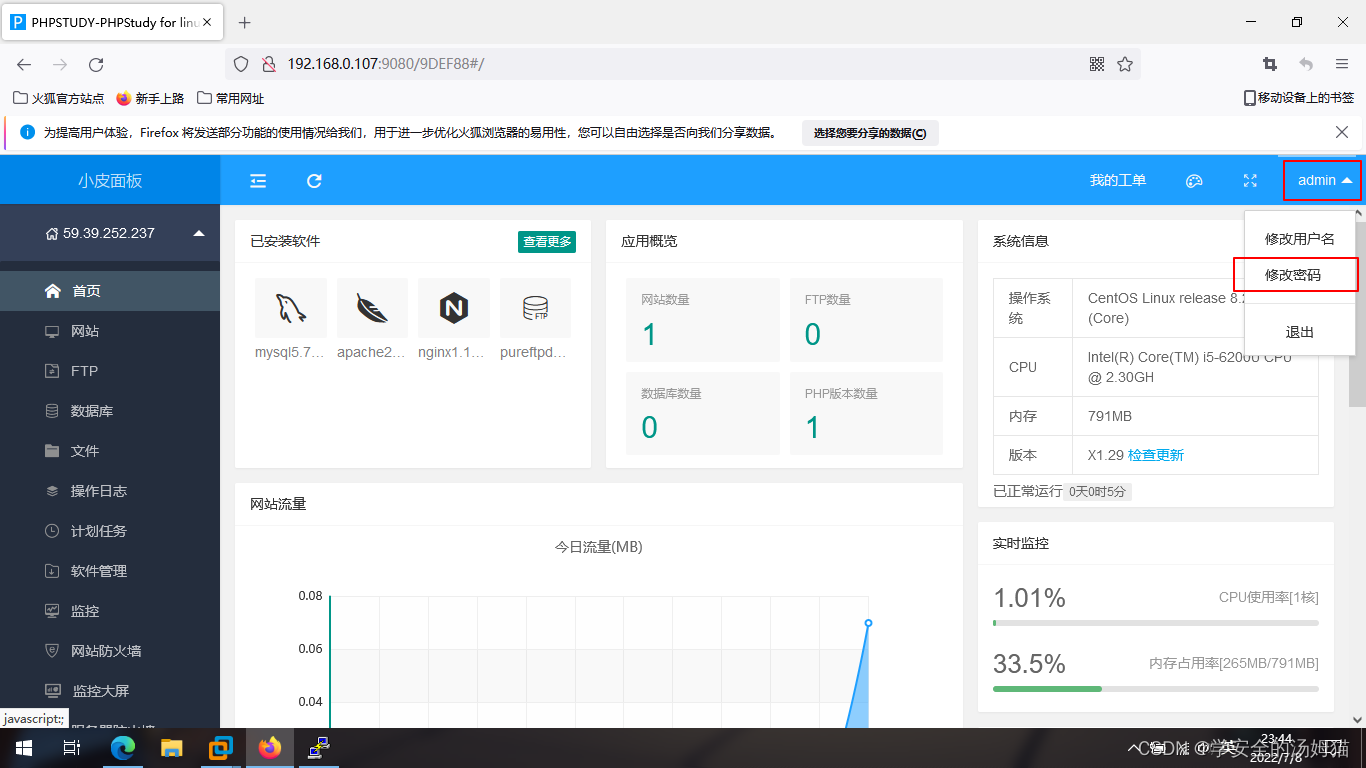
Task: Open 网站 in the sidebar
Action: 110,331
